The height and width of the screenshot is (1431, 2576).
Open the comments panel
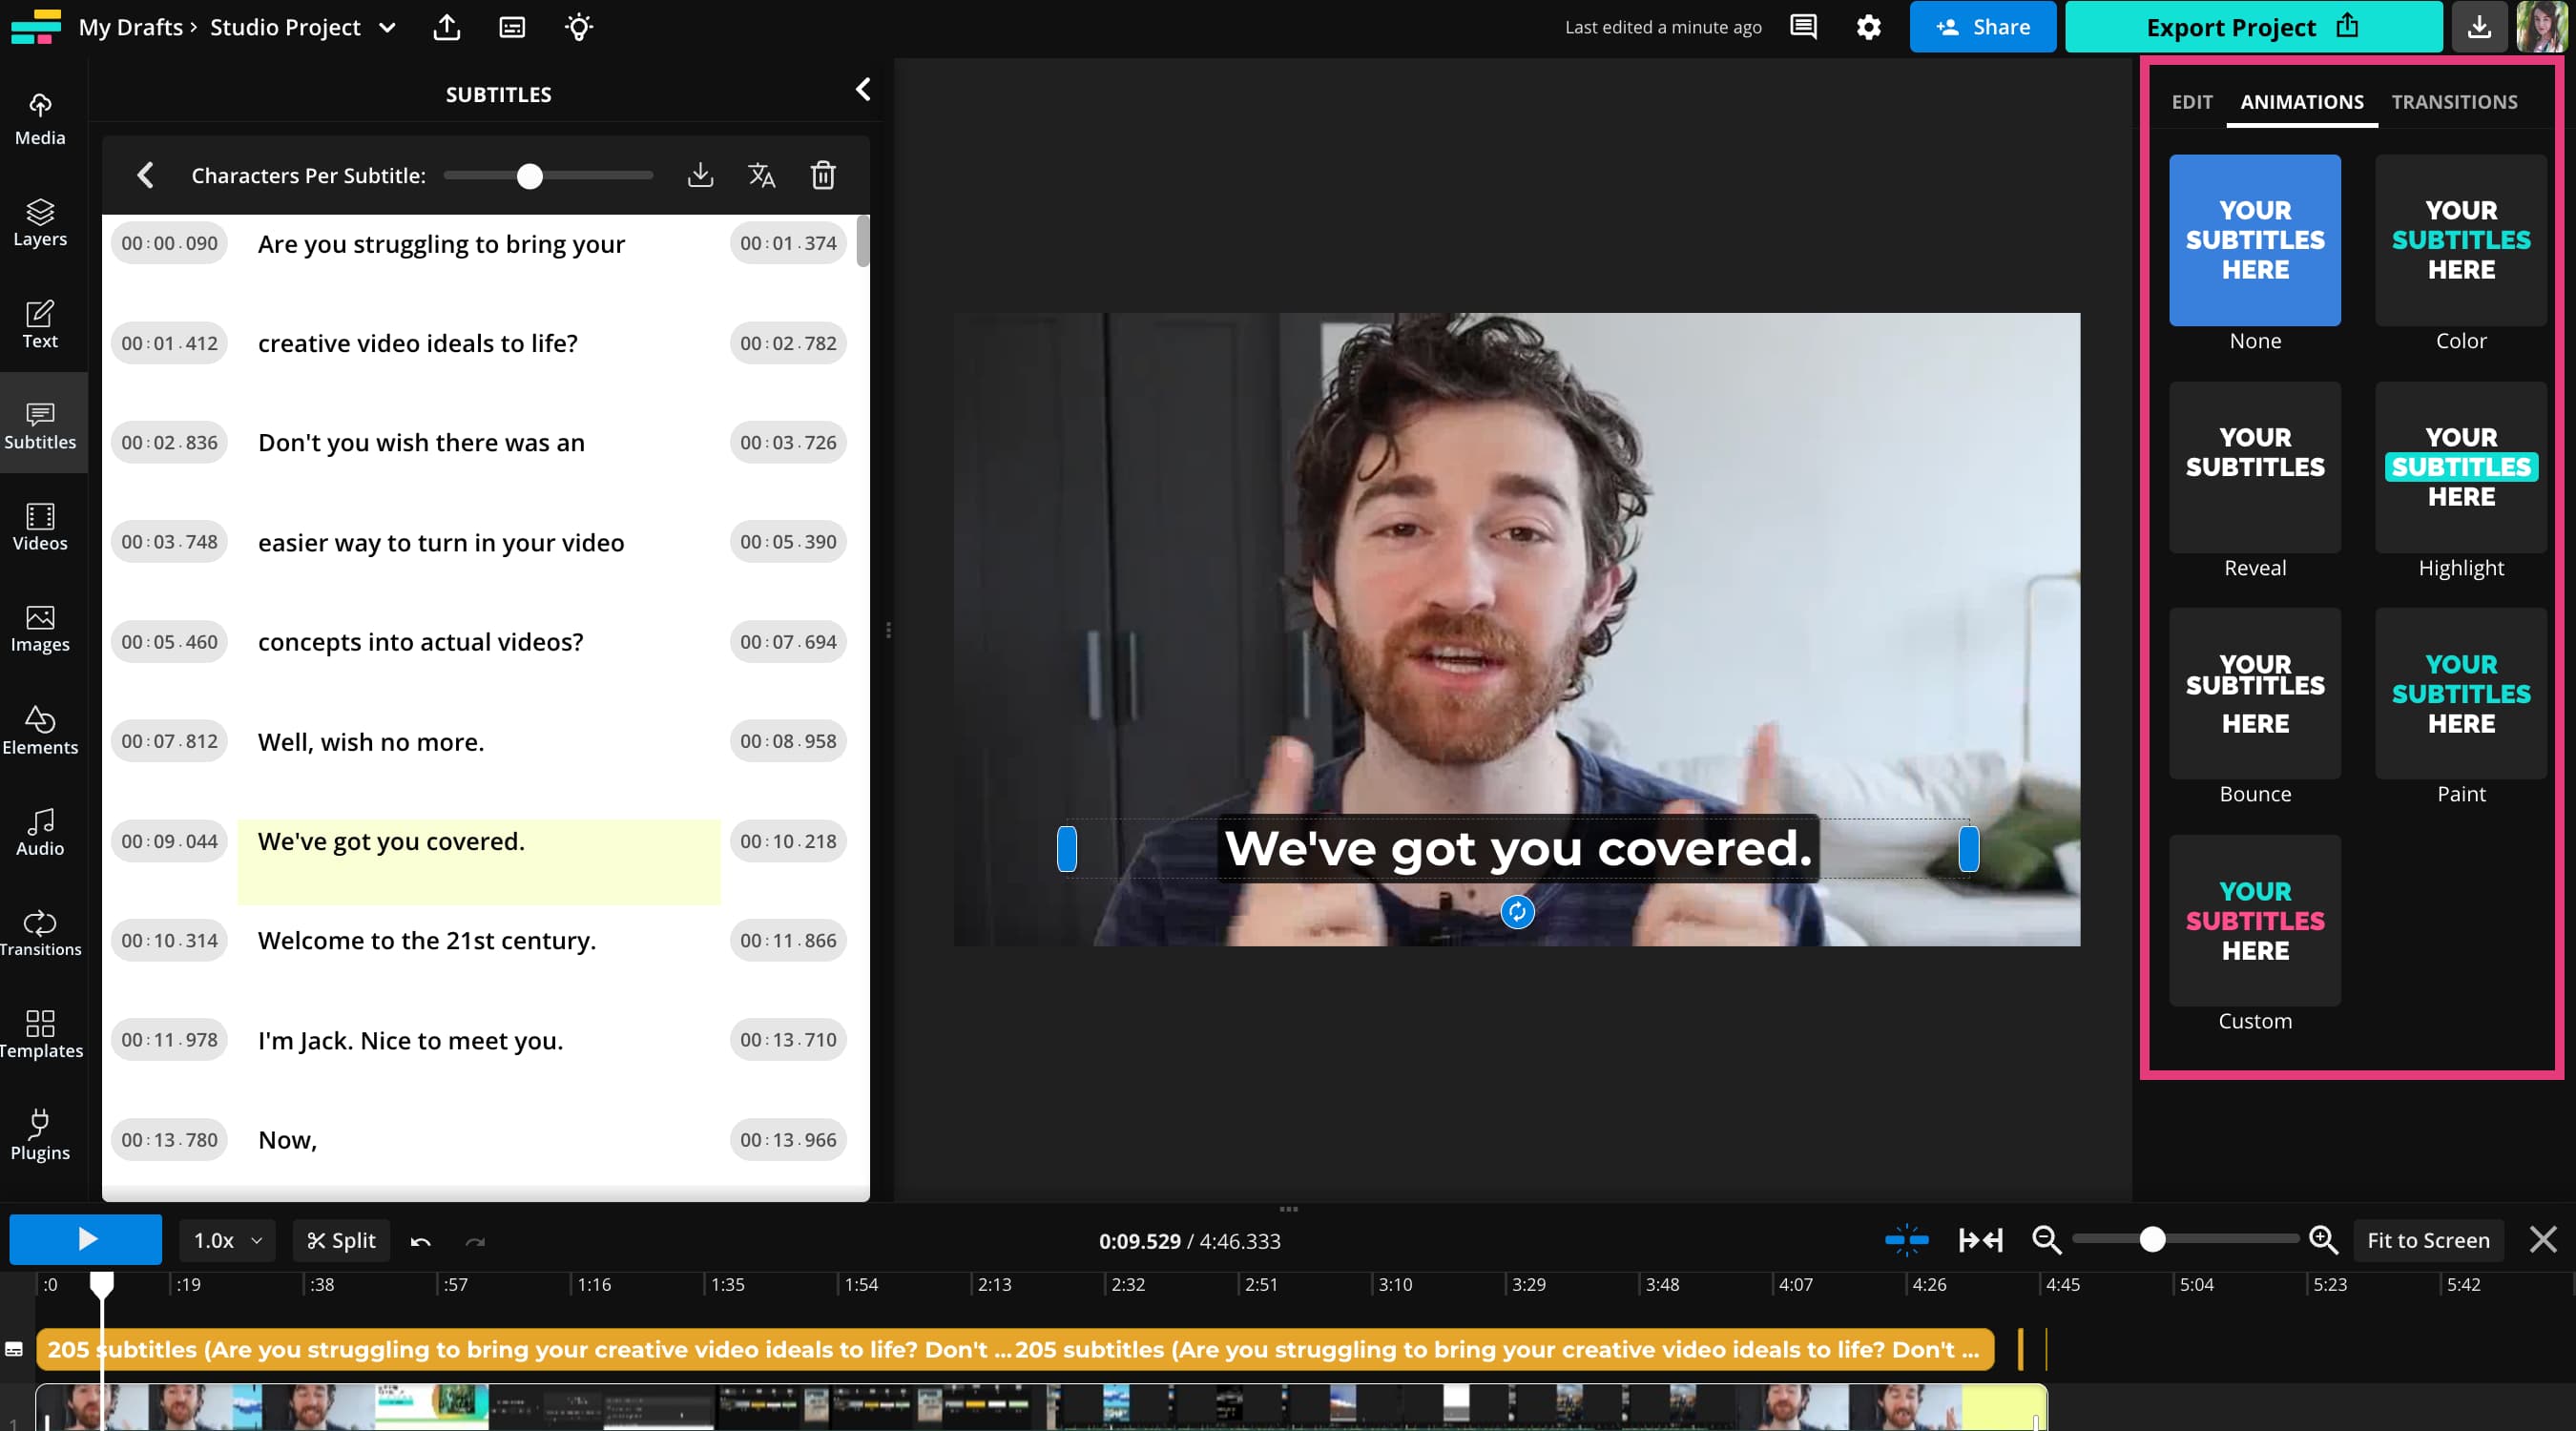pos(1802,27)
